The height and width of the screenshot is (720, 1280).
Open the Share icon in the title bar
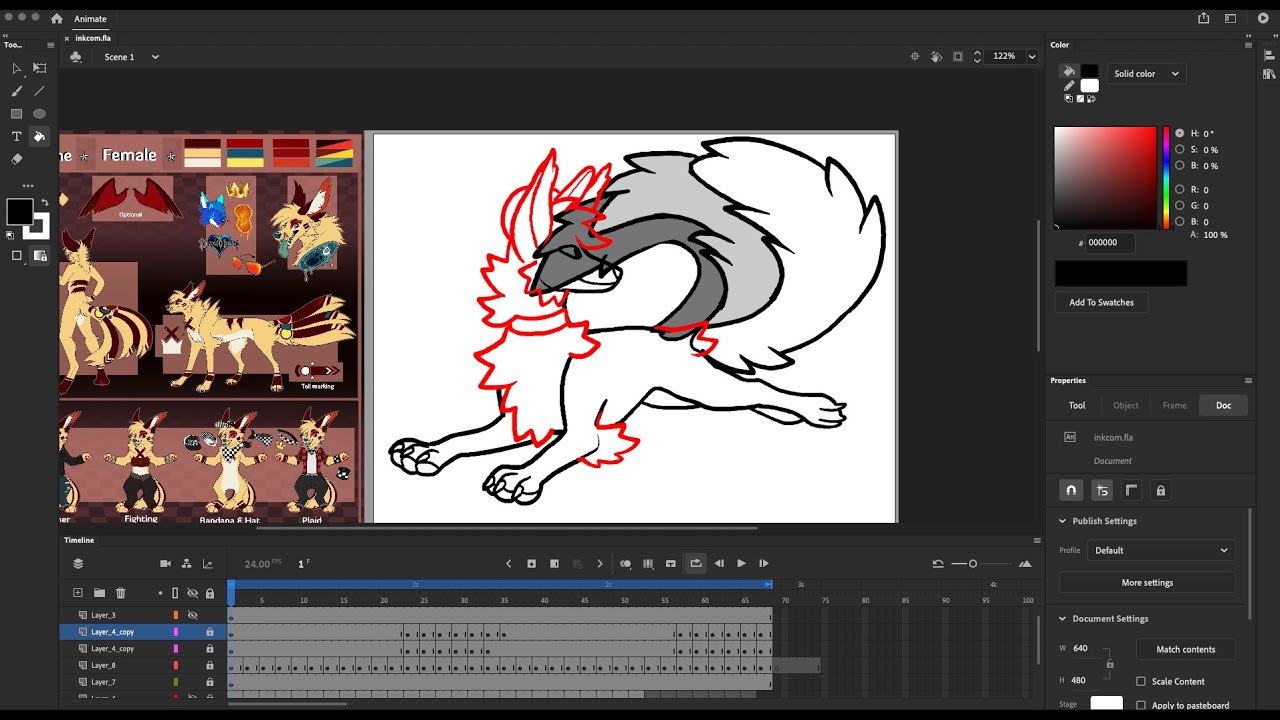point(1204,18)
